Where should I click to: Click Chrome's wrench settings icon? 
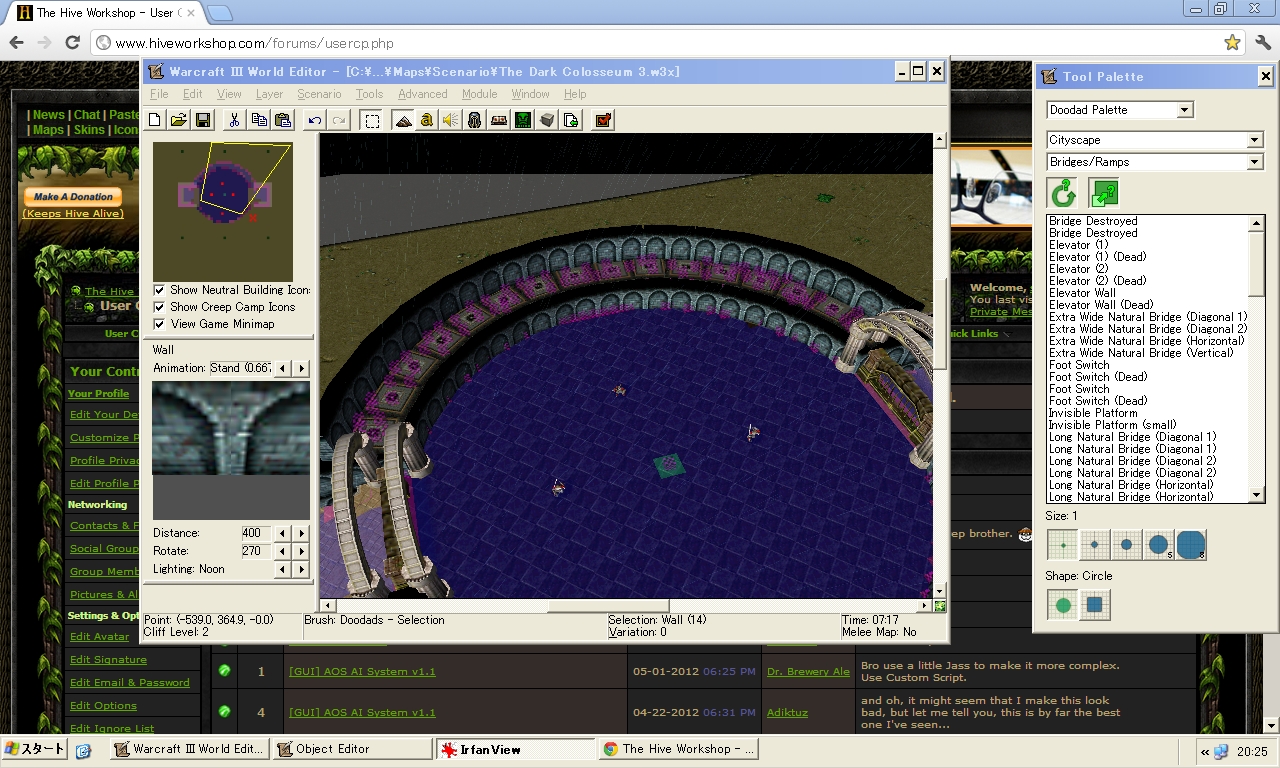1262,42
